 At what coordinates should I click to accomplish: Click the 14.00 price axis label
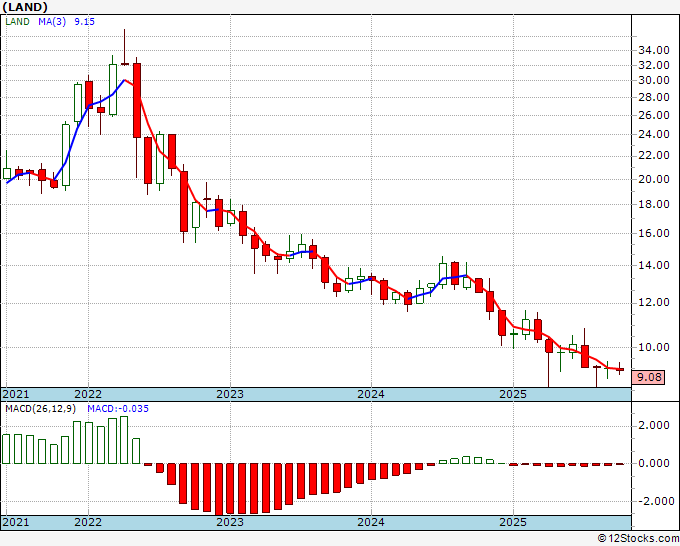pyautogui.click(x=654, y=265)
